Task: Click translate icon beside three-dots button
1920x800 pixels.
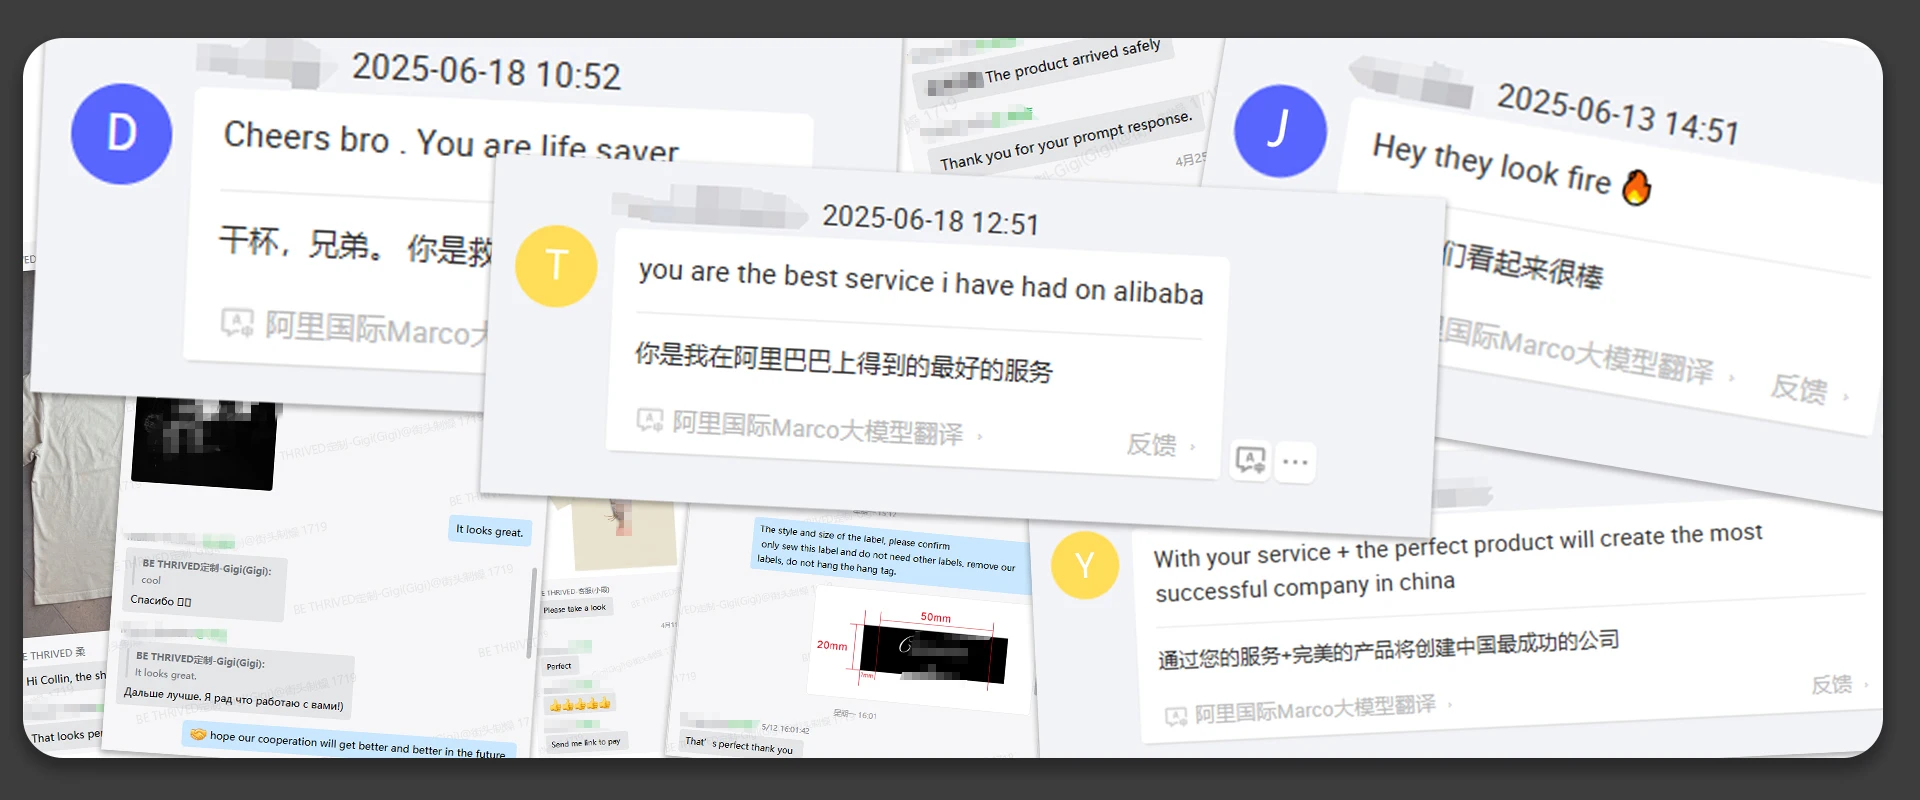Action: pos(1250,460)
